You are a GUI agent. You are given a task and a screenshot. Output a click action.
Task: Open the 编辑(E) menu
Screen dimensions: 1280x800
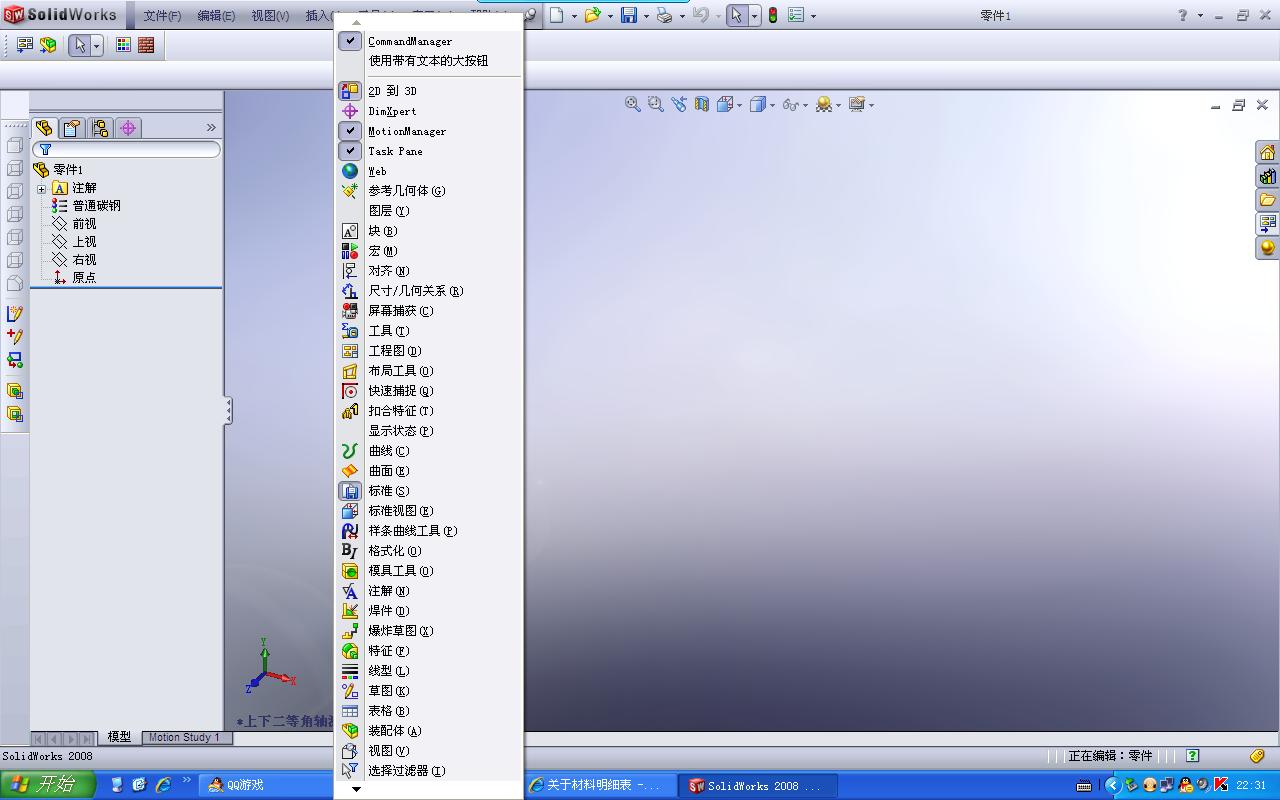click(216, 16)
